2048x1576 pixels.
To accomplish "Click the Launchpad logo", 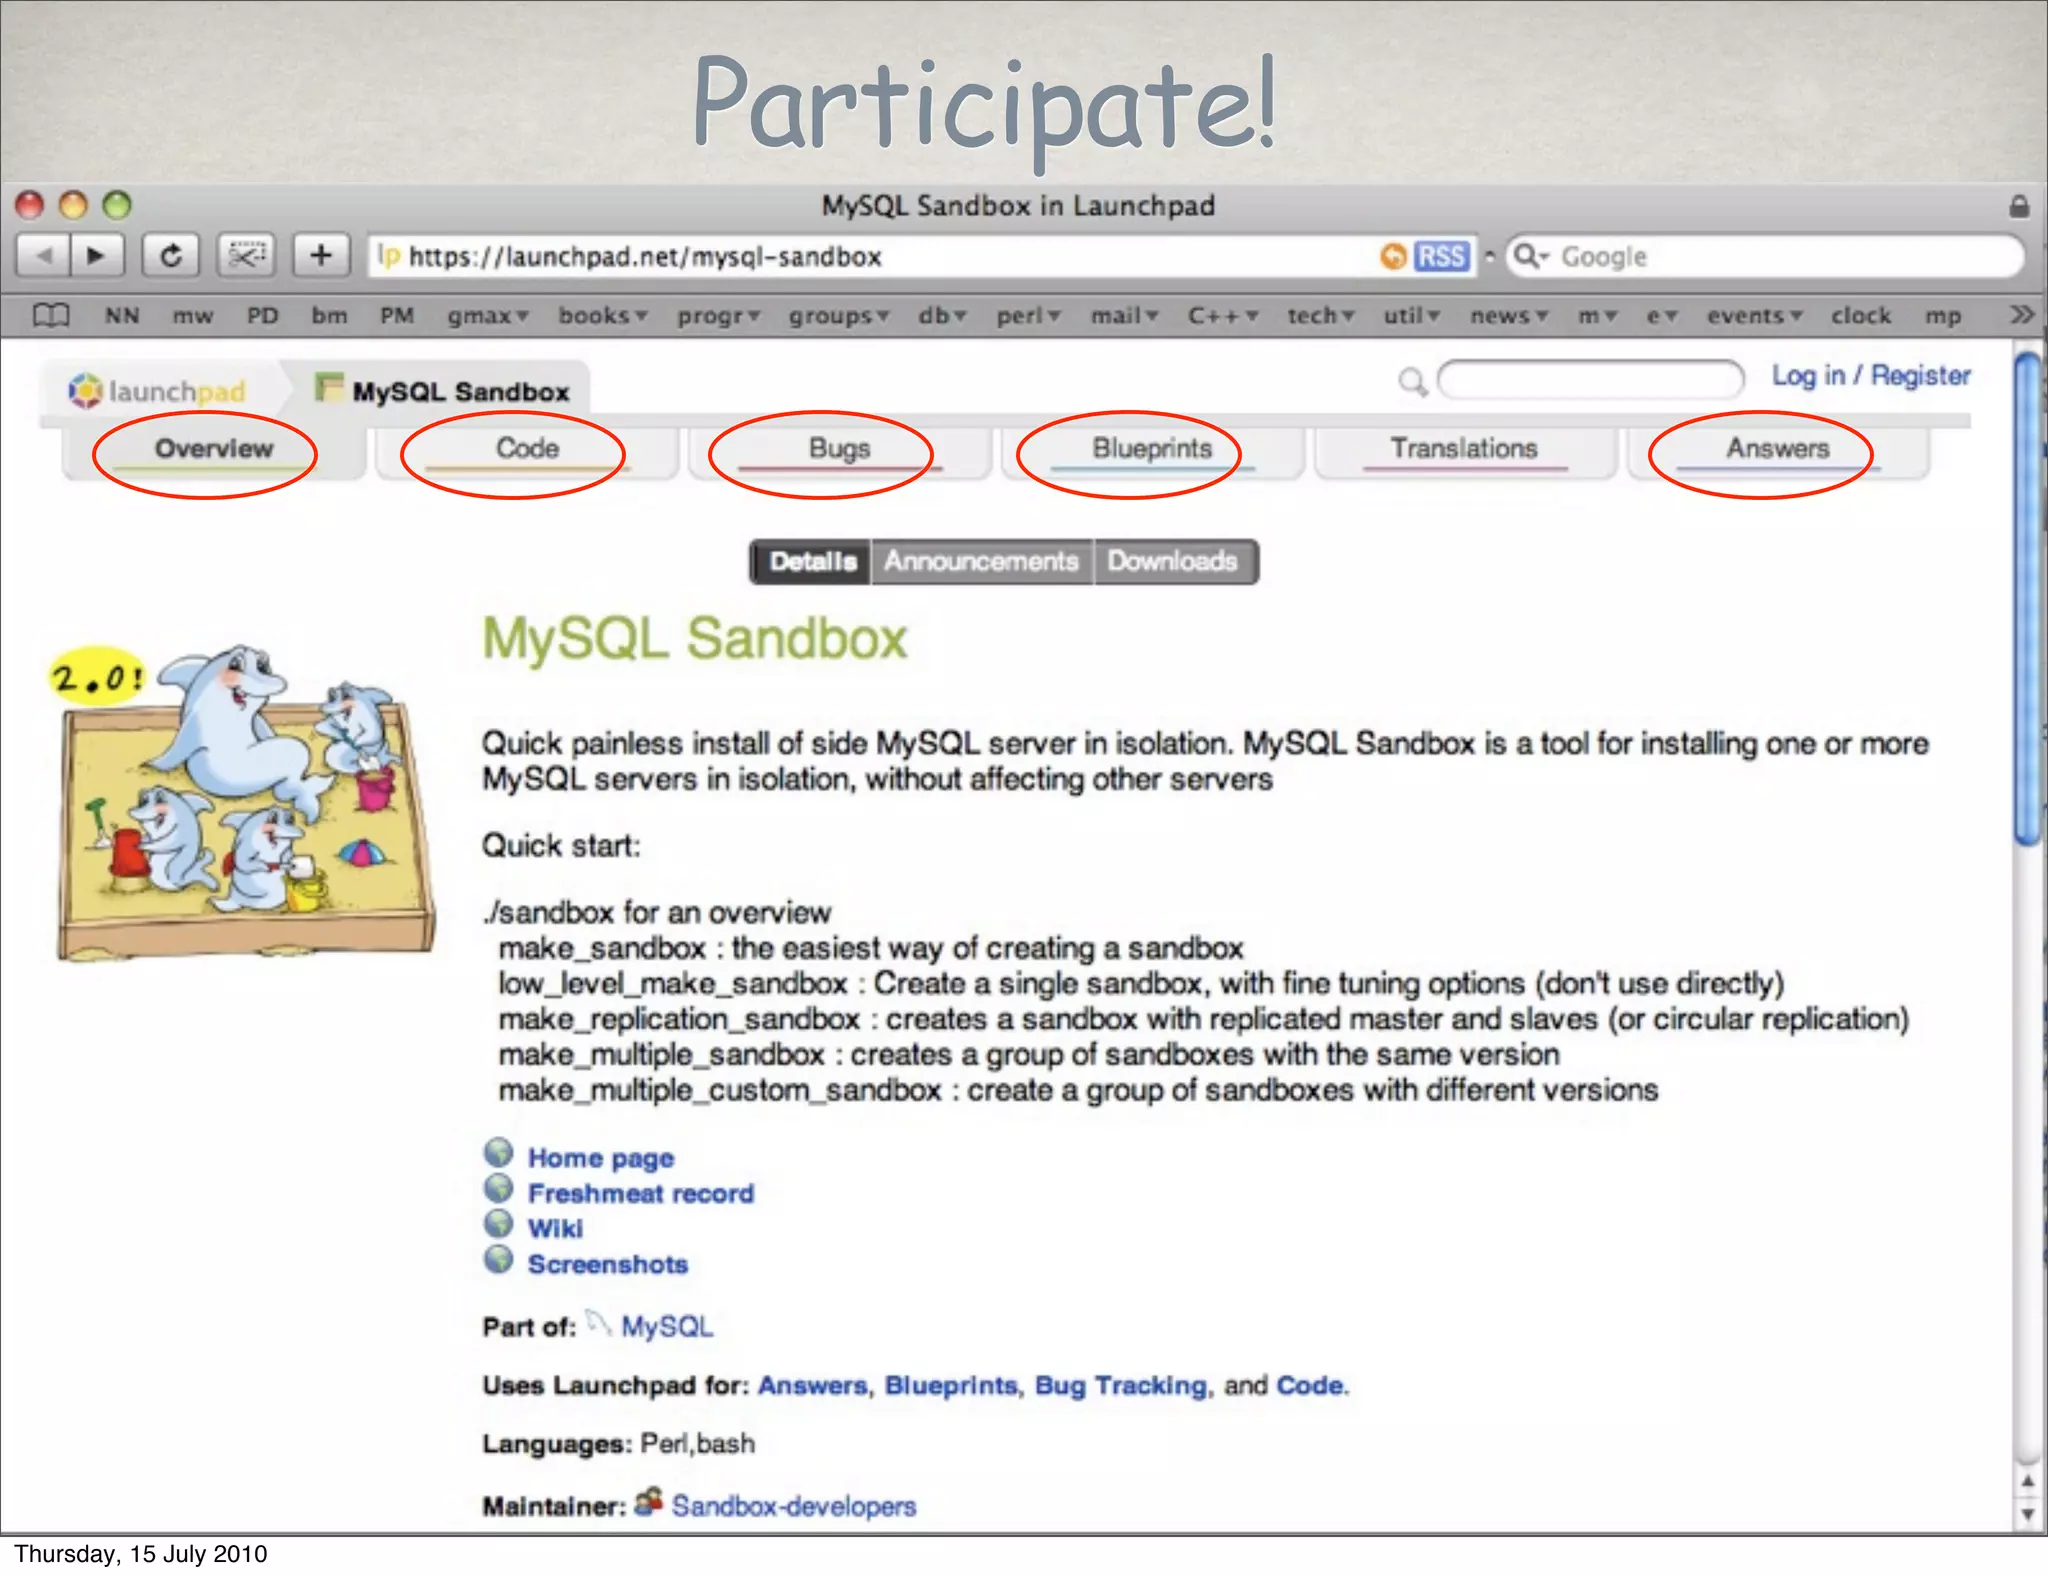I will [x=156, y=390].
